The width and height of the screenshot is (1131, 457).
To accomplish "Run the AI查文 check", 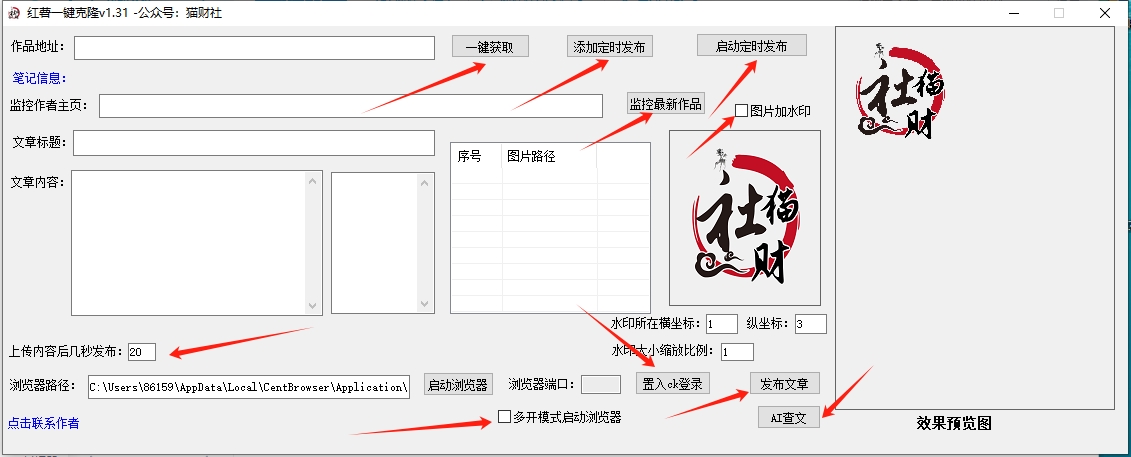I will (788, 417).
